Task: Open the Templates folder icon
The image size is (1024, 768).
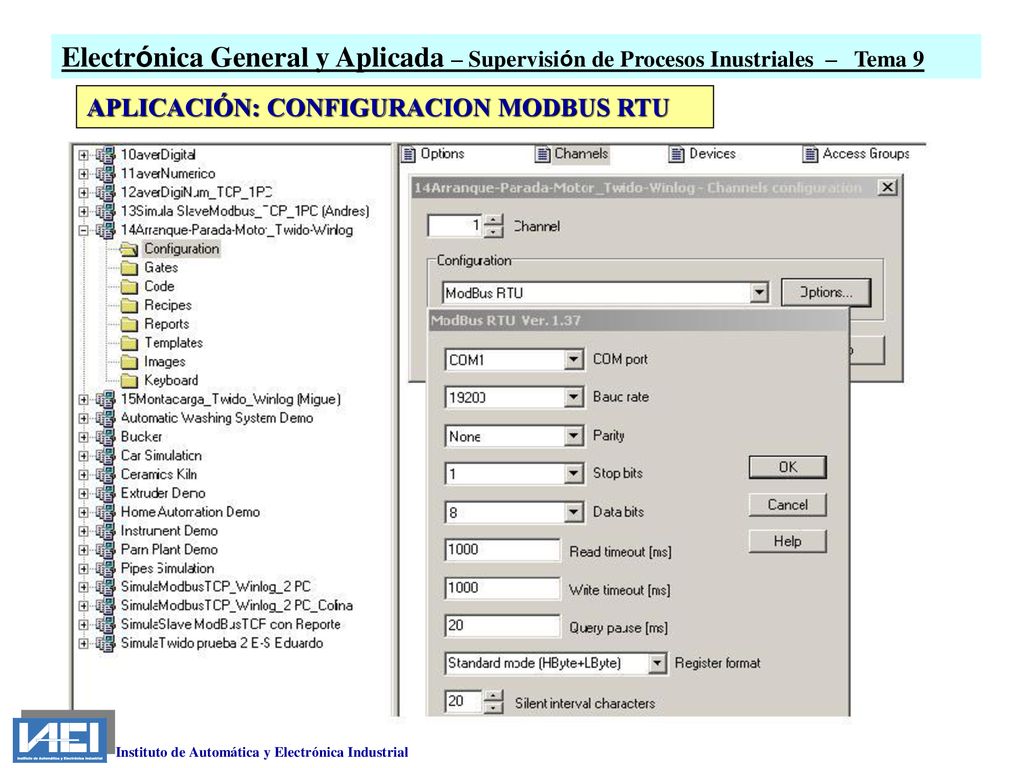Action: pyautogui.click(x=129, y=344)
